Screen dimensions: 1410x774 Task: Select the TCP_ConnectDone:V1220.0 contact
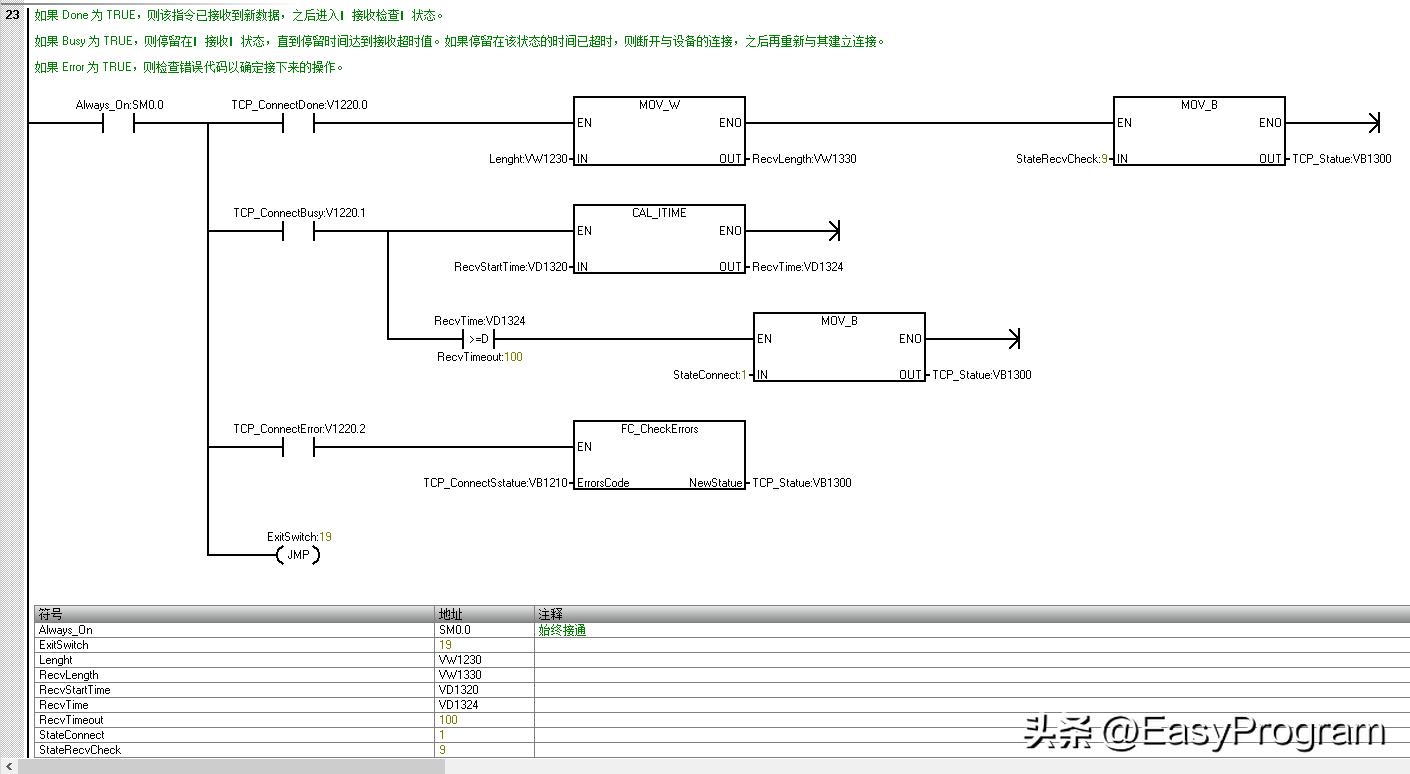[x=285, y=122]
